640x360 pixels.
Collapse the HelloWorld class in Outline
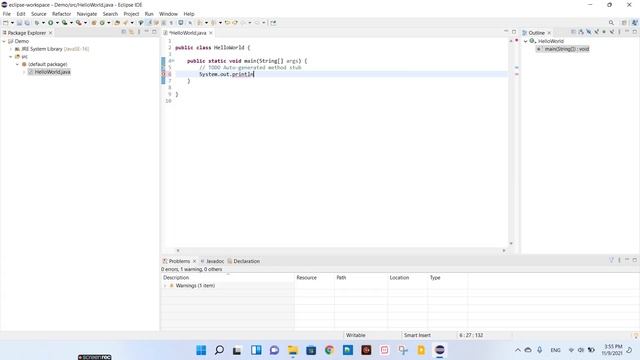tap(526, 41)
